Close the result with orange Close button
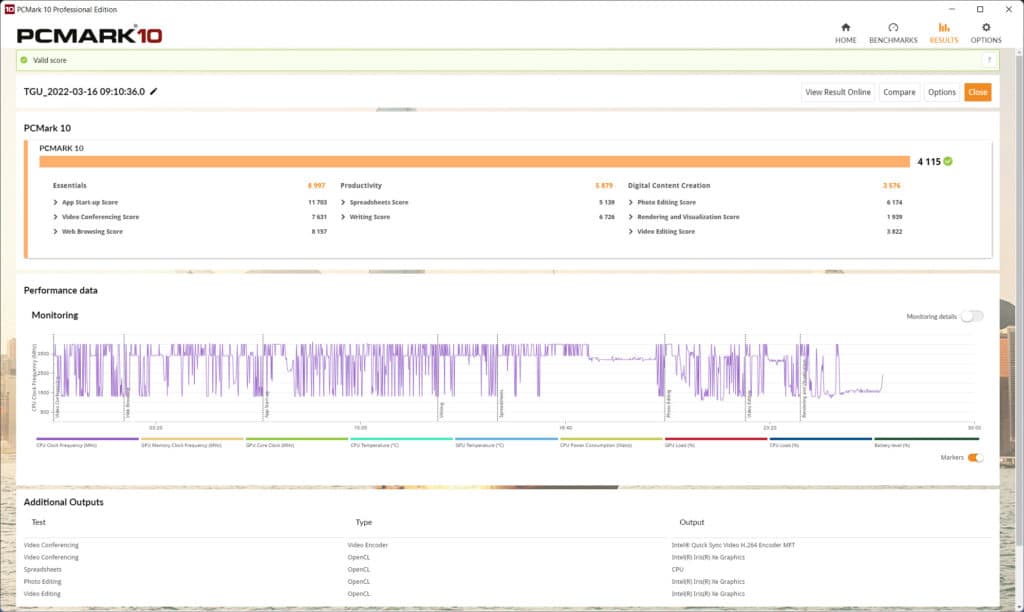This screenshot has width=1024, height=612. tap(977, 92)
